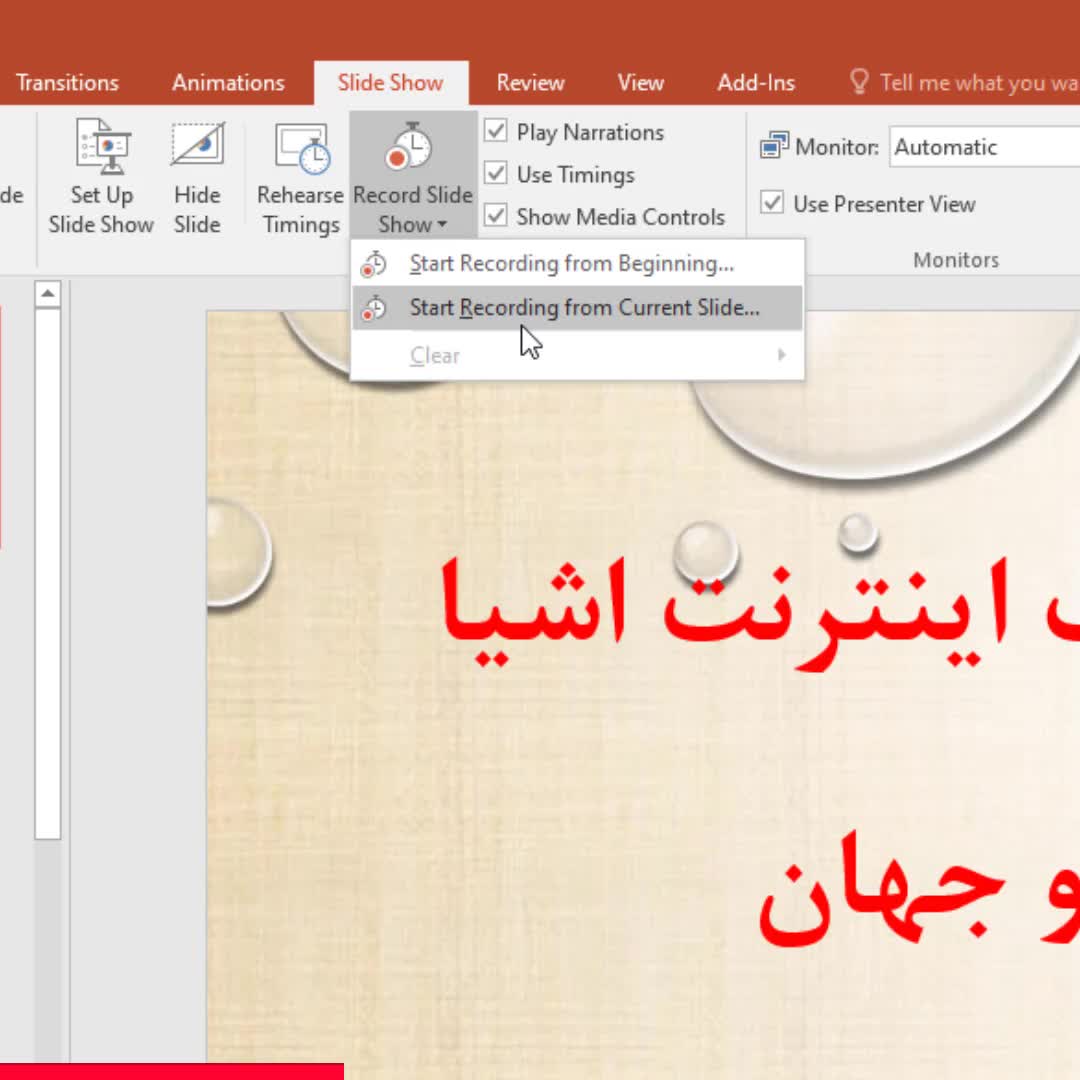Click the slide panel scroll up arrow
The height and width of the screenshot is (1080, 1080).
point(48,294)
